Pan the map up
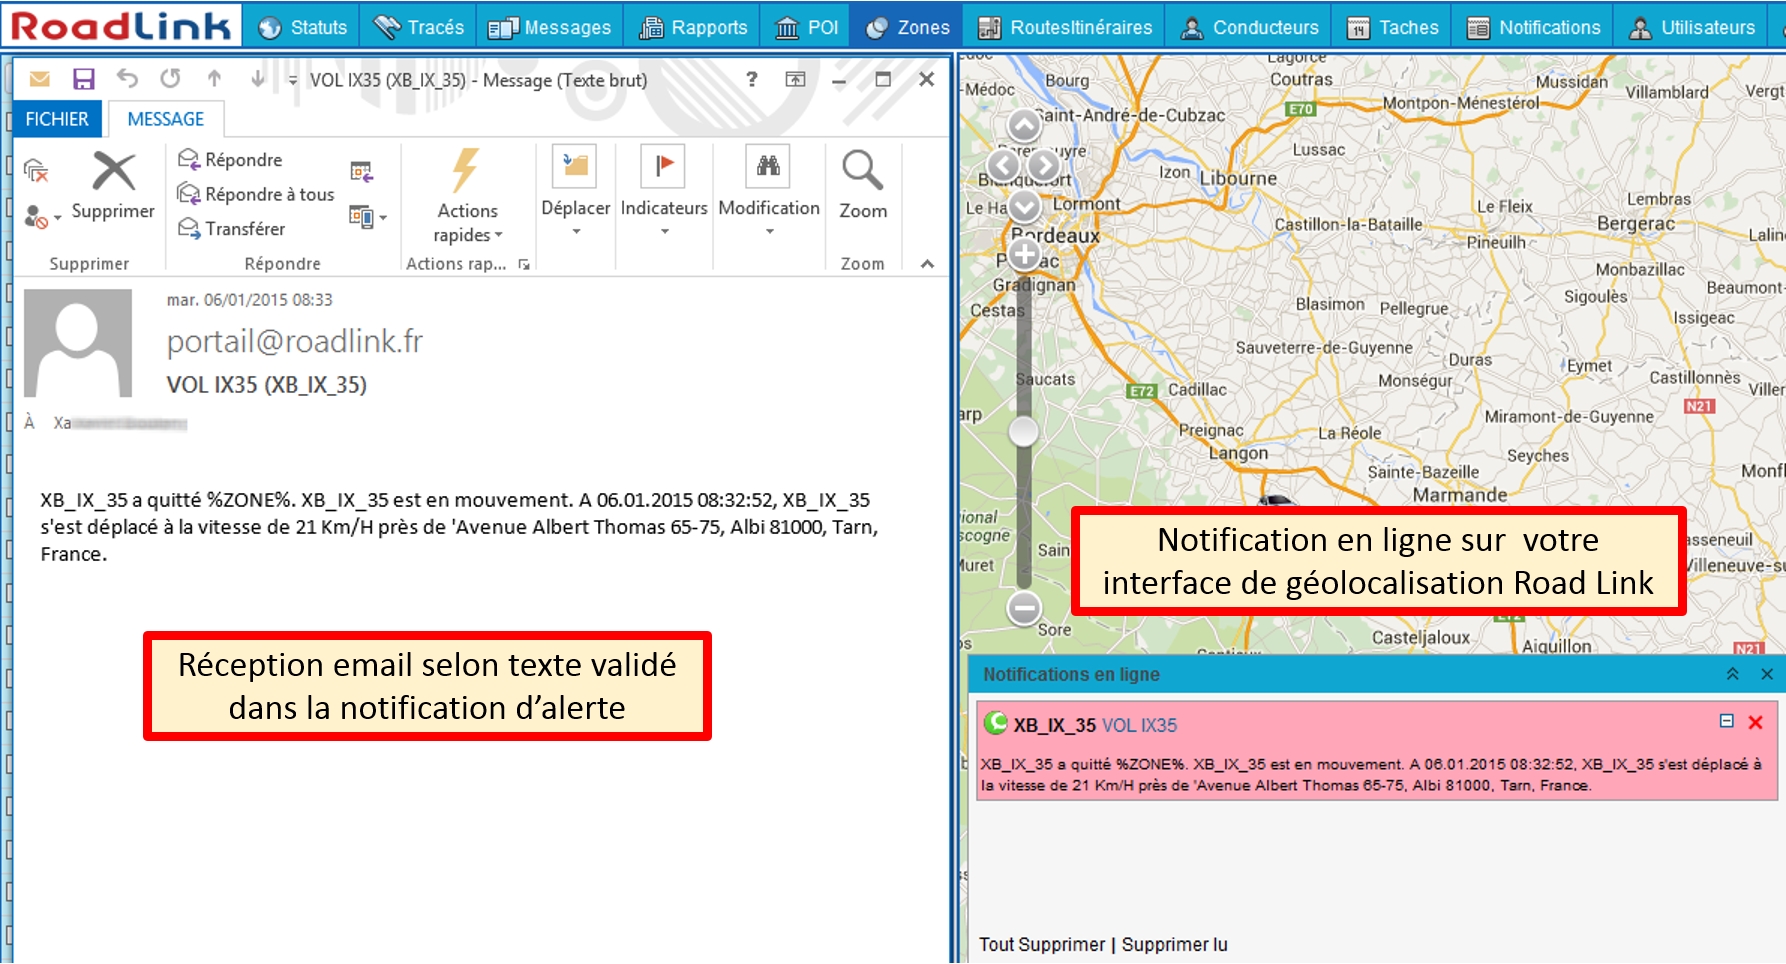 1024,126
